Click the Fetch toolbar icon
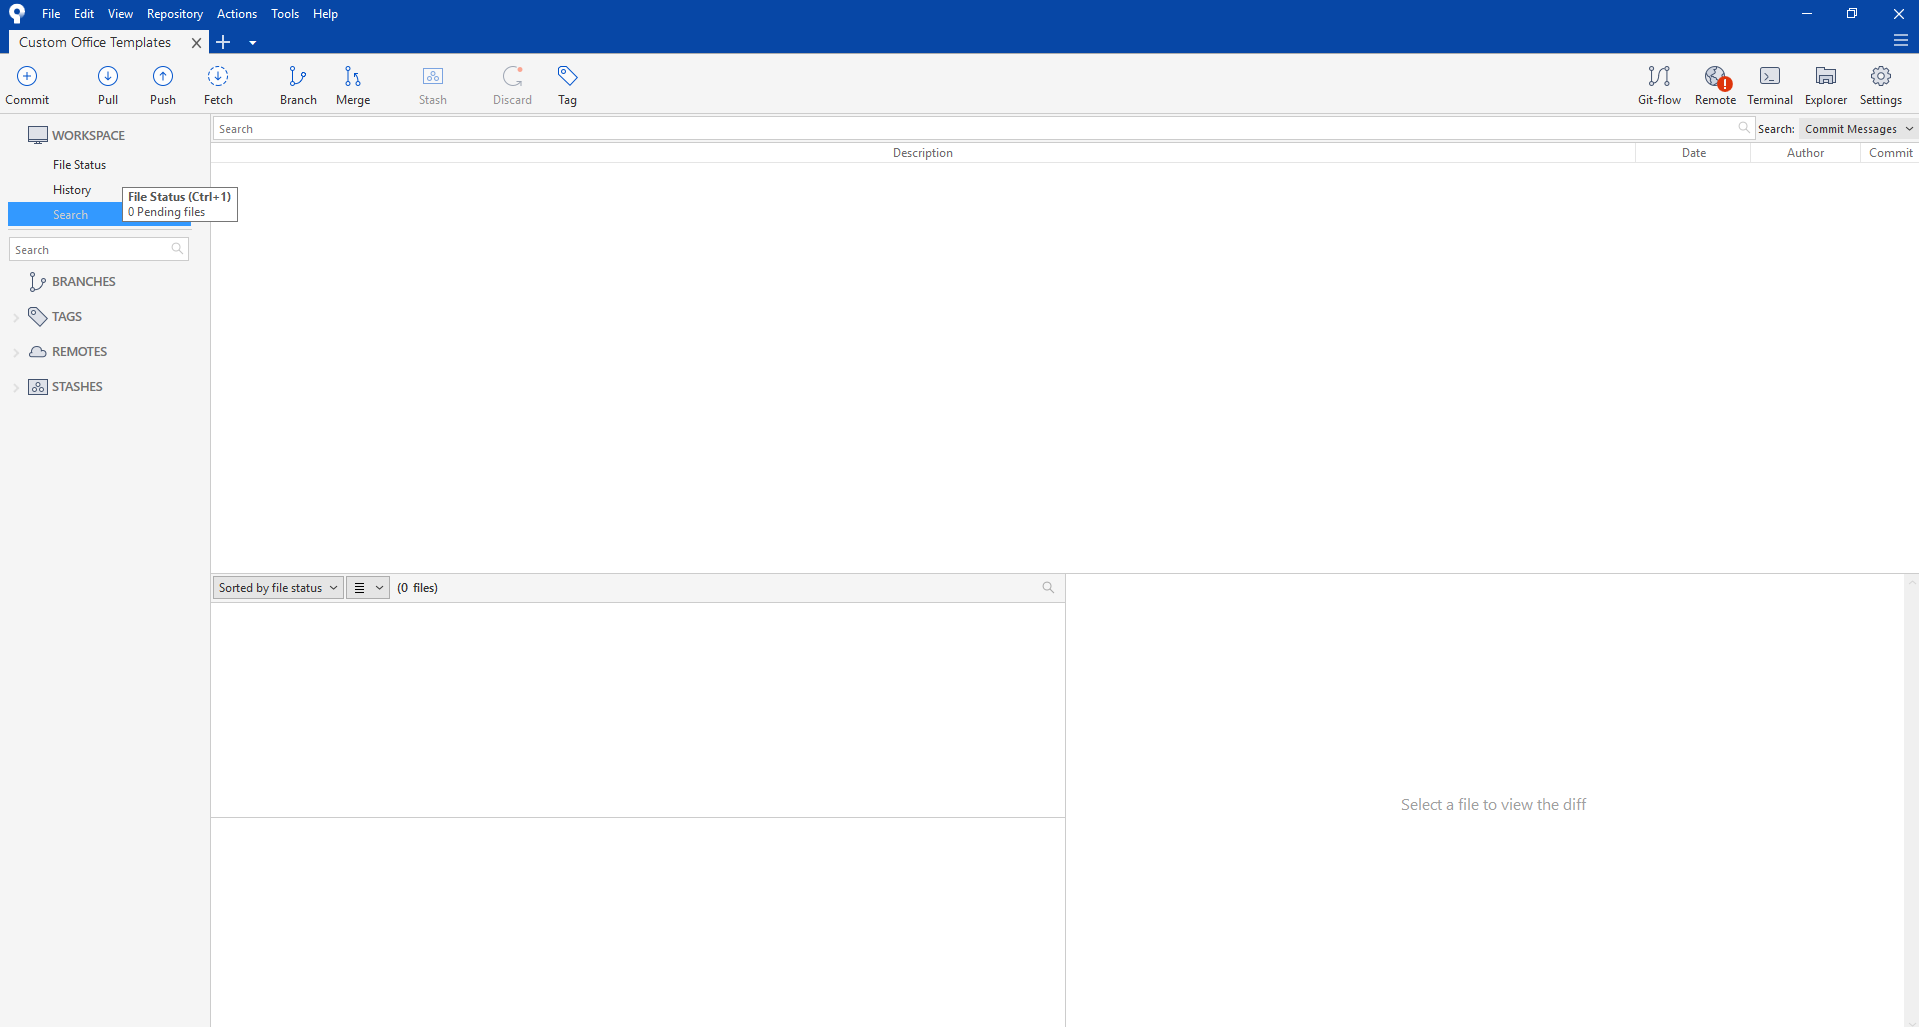 point(218,85)
